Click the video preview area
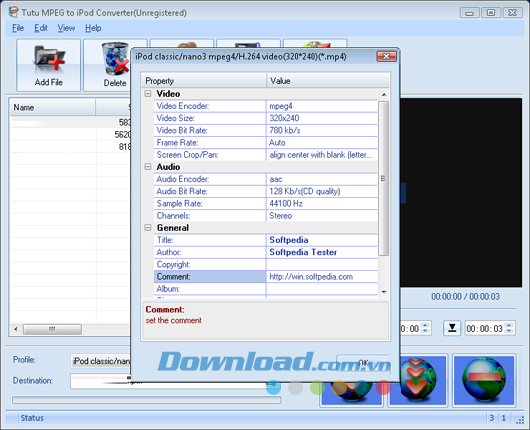This screenshot has height=430, width=530. click(461, 193)
